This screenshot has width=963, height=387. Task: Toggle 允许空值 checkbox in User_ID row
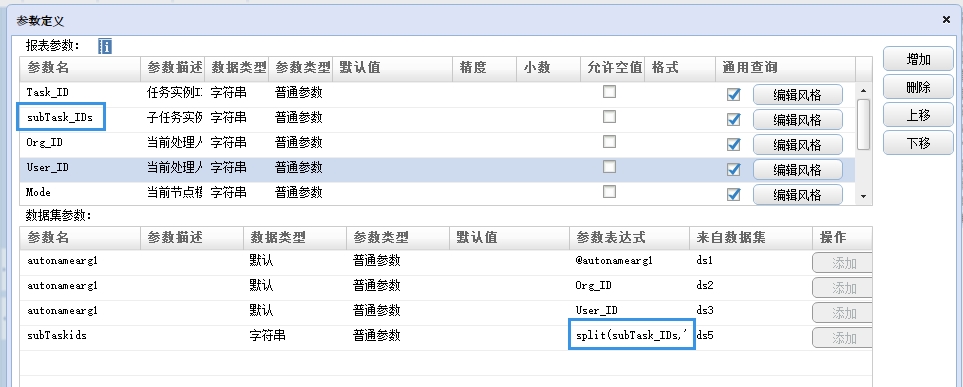(609, 167)
